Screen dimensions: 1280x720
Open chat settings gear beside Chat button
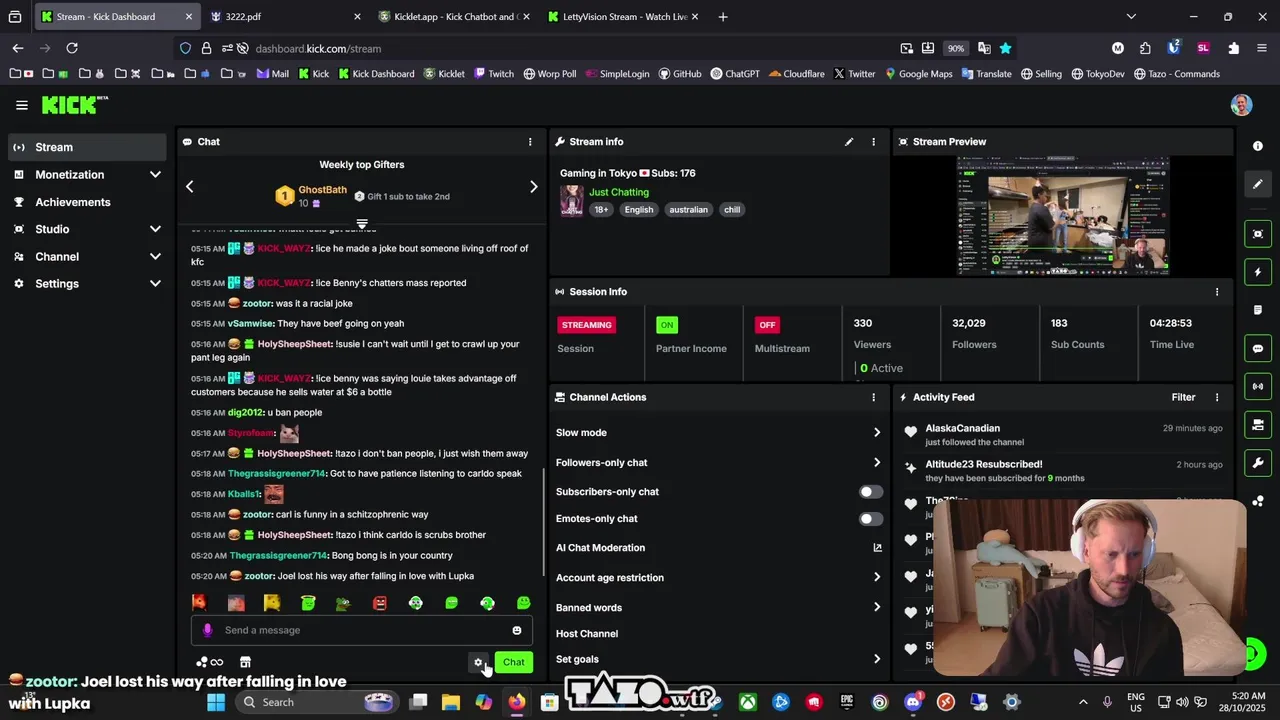click(478, 662)
